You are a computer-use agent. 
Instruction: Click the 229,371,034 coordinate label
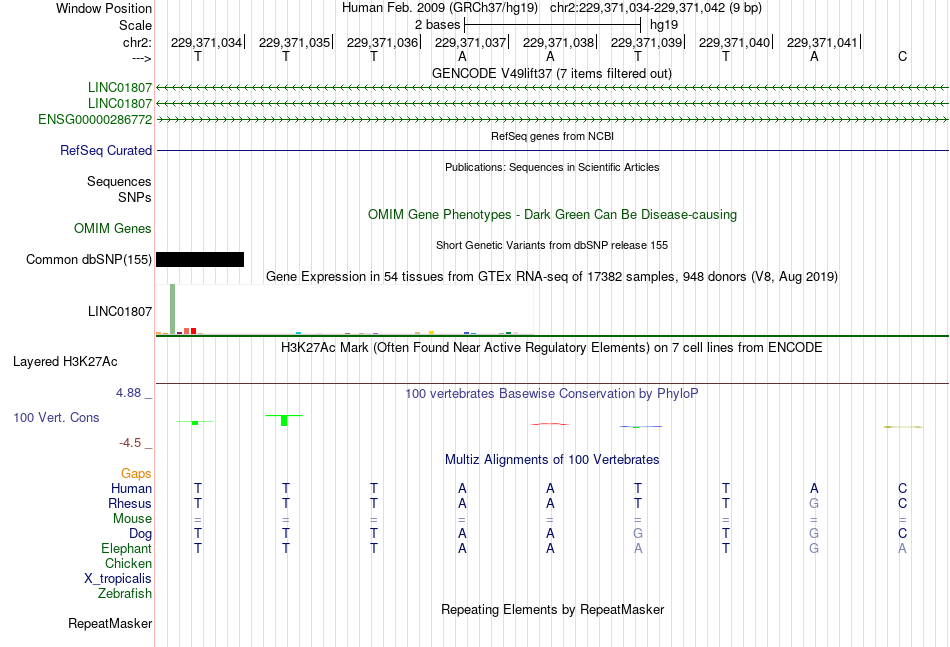pos(206,42)
